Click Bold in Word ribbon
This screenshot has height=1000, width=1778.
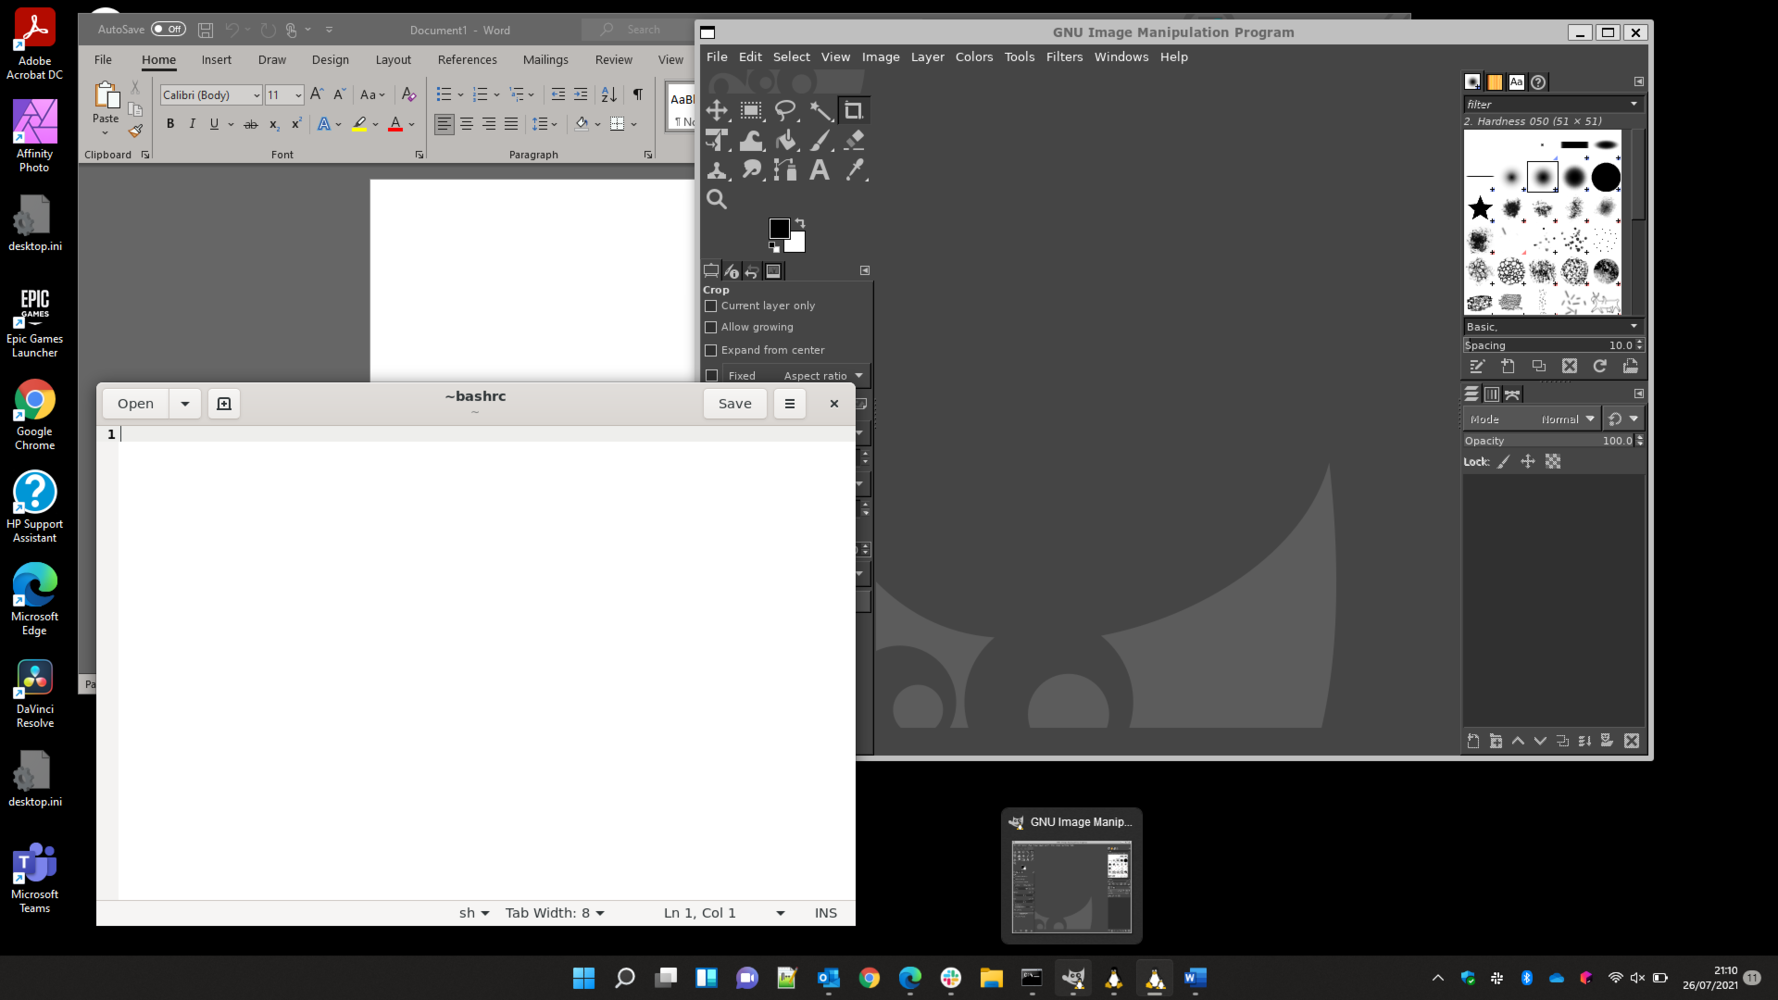tap(170, 124)
